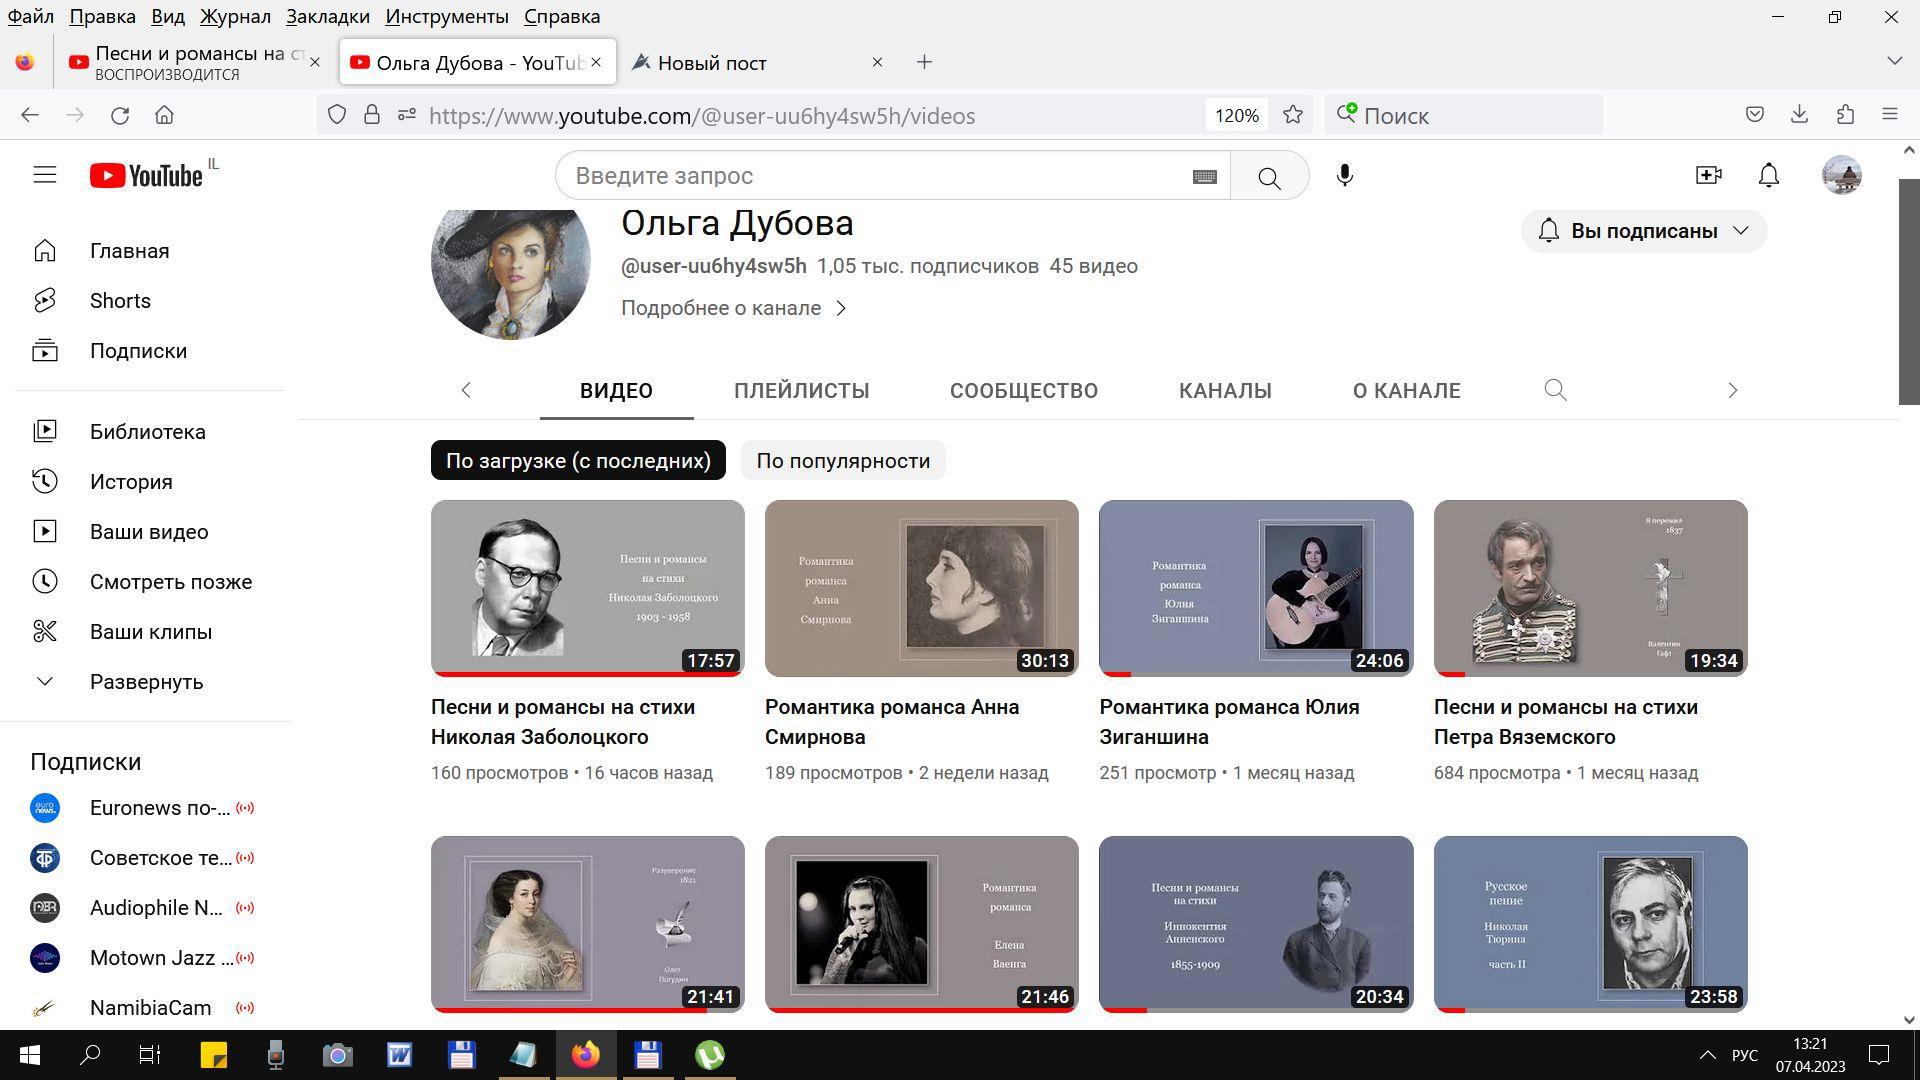Select sort by upload date chip
The width and height of the screenshot is (1920, 1080).
578,461
